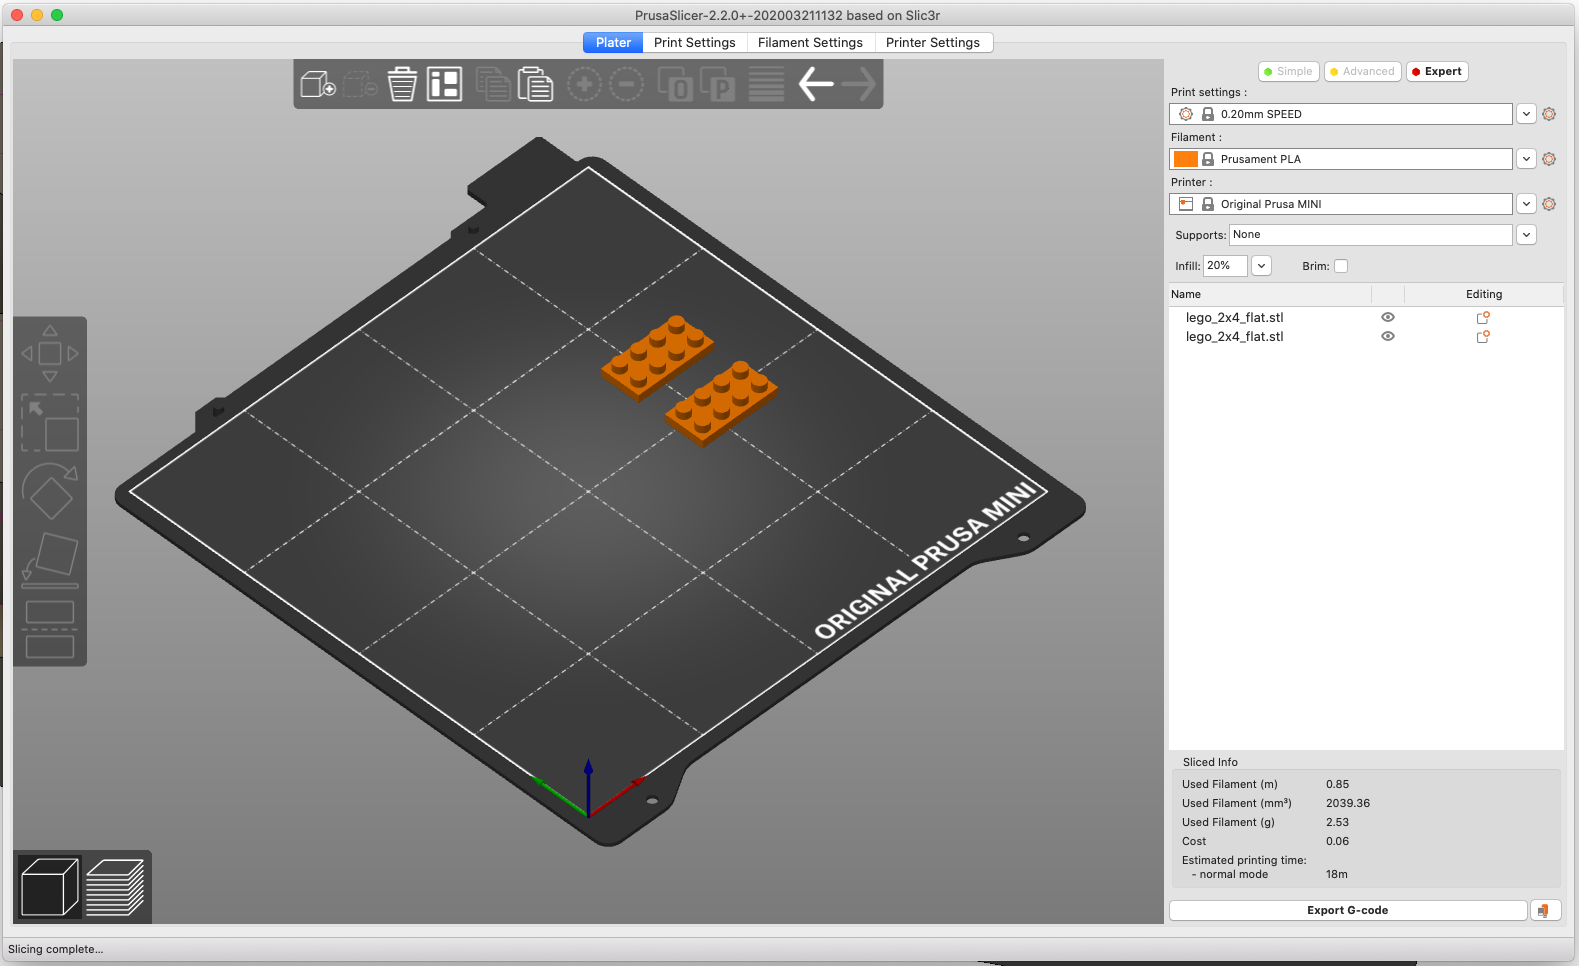This screenshot has height=966, width=1579.
Task: Click the Name column header
Action: pos(1270,294)
